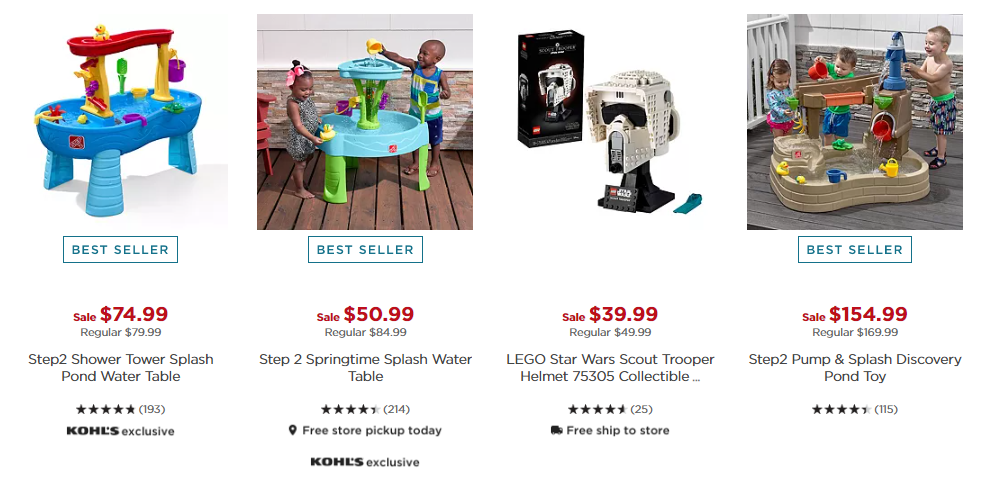The image size is (991, 498).
Task: Click the truck icon beside free ship to store
Action: click(x=556, y=430)
